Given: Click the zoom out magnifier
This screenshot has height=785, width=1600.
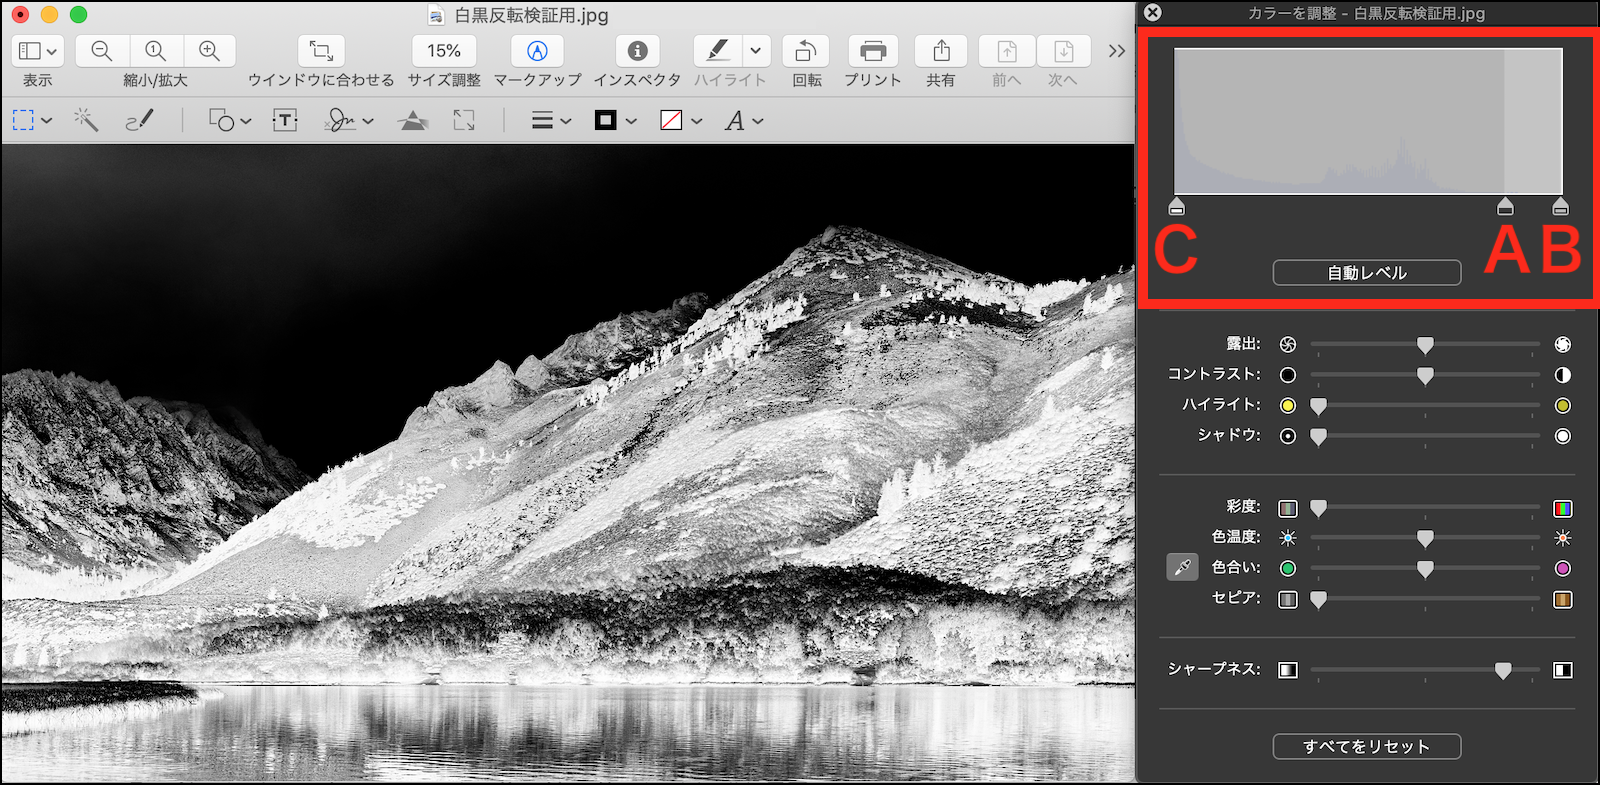Looking at the screenshot, I should (102, 51).
